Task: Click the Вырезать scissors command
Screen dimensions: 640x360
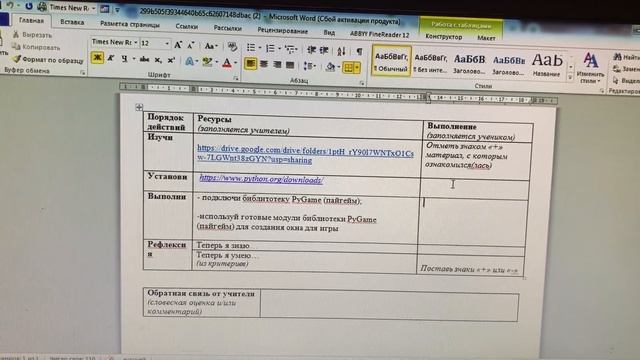Action: click(x=32, y=35)
